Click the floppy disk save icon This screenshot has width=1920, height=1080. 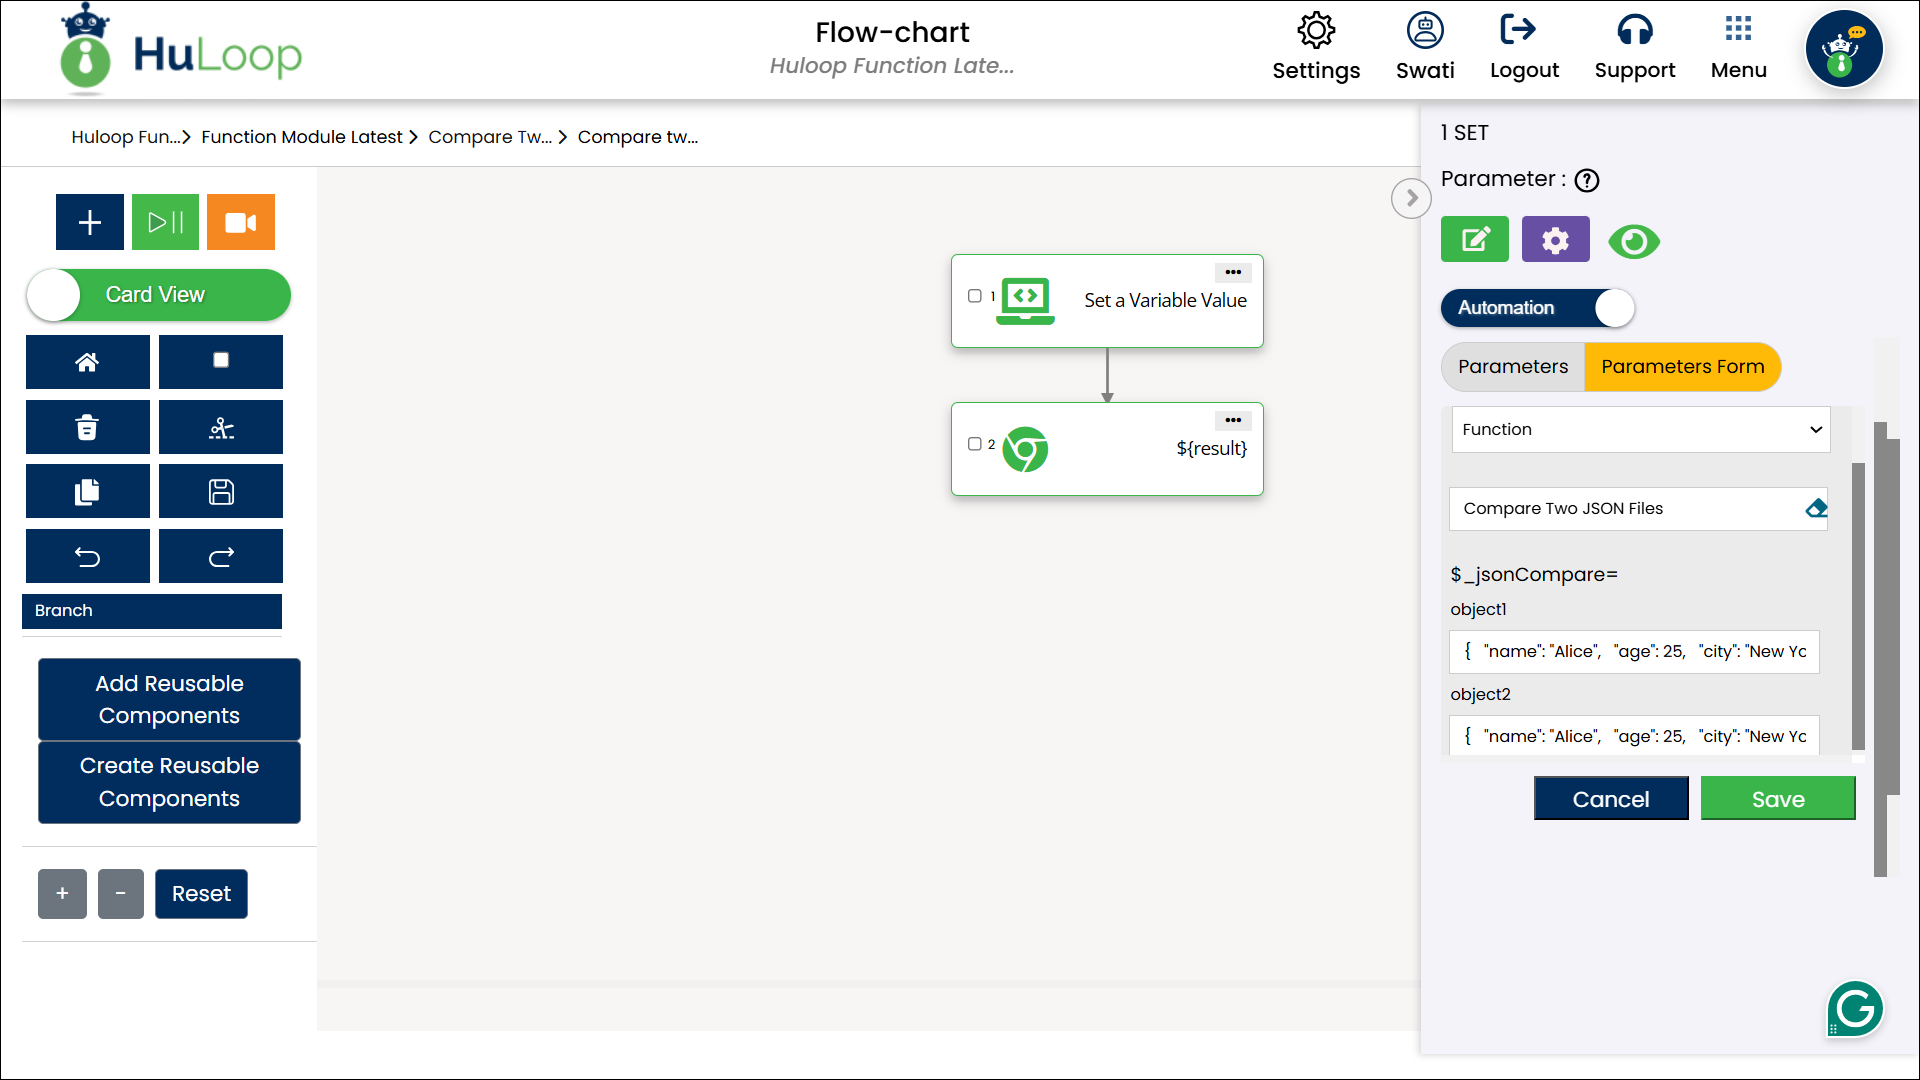coord(221,492)
